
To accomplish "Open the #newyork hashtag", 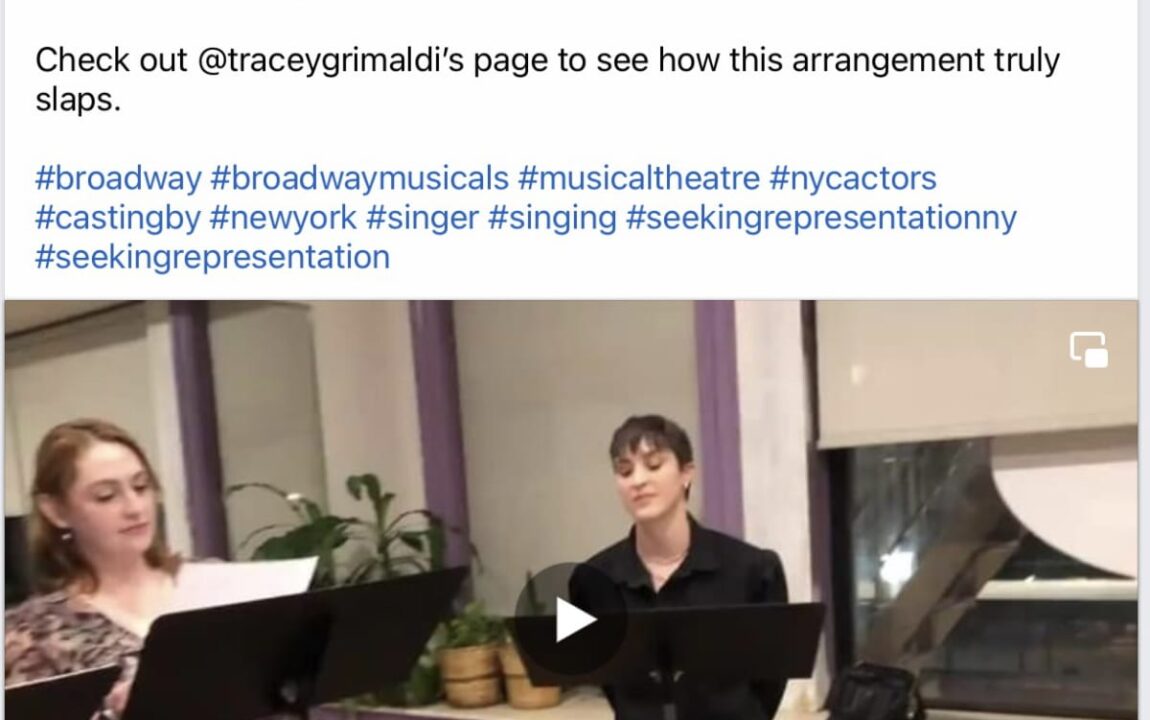I will [283, 218].
